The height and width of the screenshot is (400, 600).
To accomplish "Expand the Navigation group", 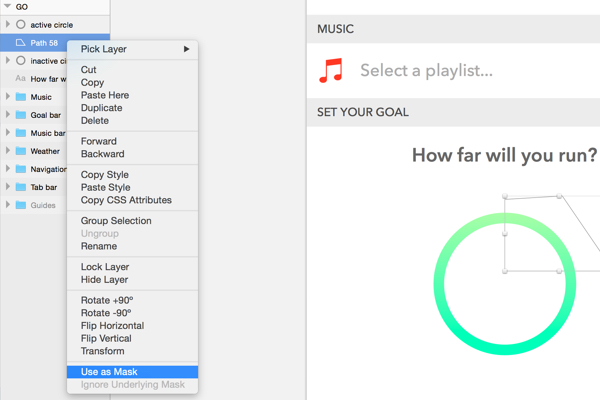I will (8, 168).
